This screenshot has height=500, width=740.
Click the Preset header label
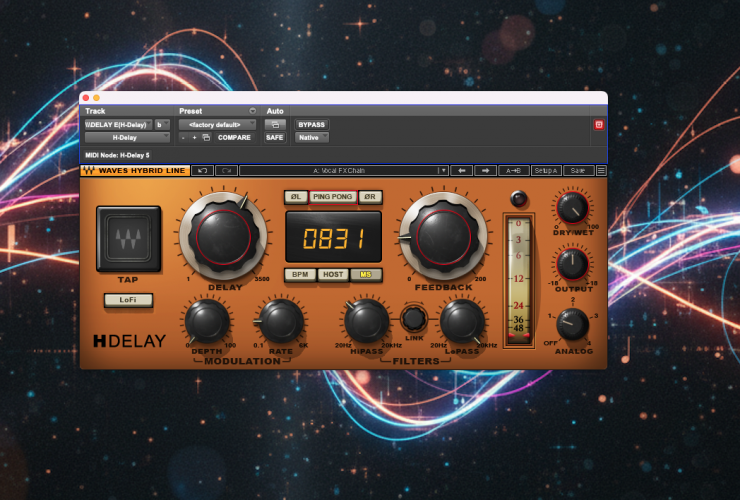tap(191, 111)
